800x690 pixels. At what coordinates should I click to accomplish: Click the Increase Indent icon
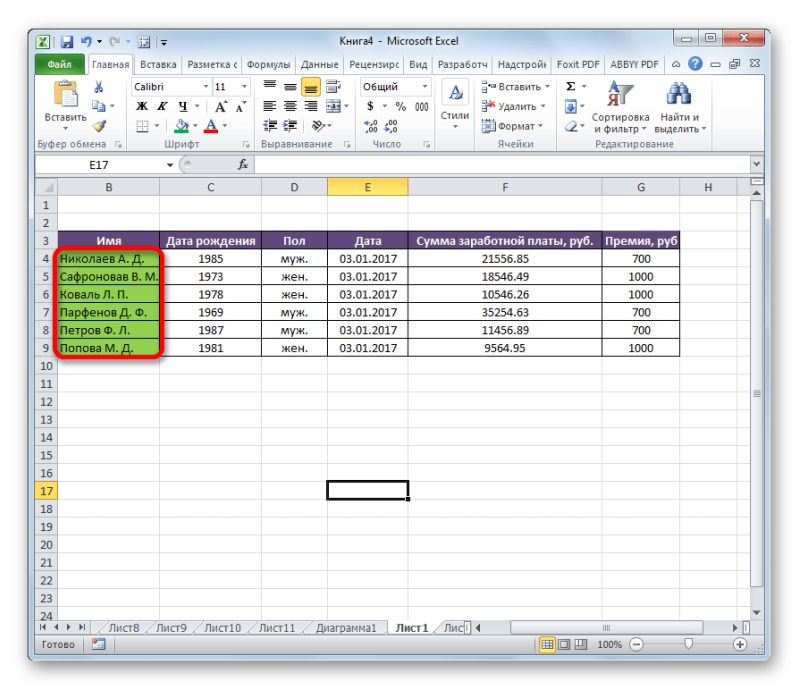(290, 126)
